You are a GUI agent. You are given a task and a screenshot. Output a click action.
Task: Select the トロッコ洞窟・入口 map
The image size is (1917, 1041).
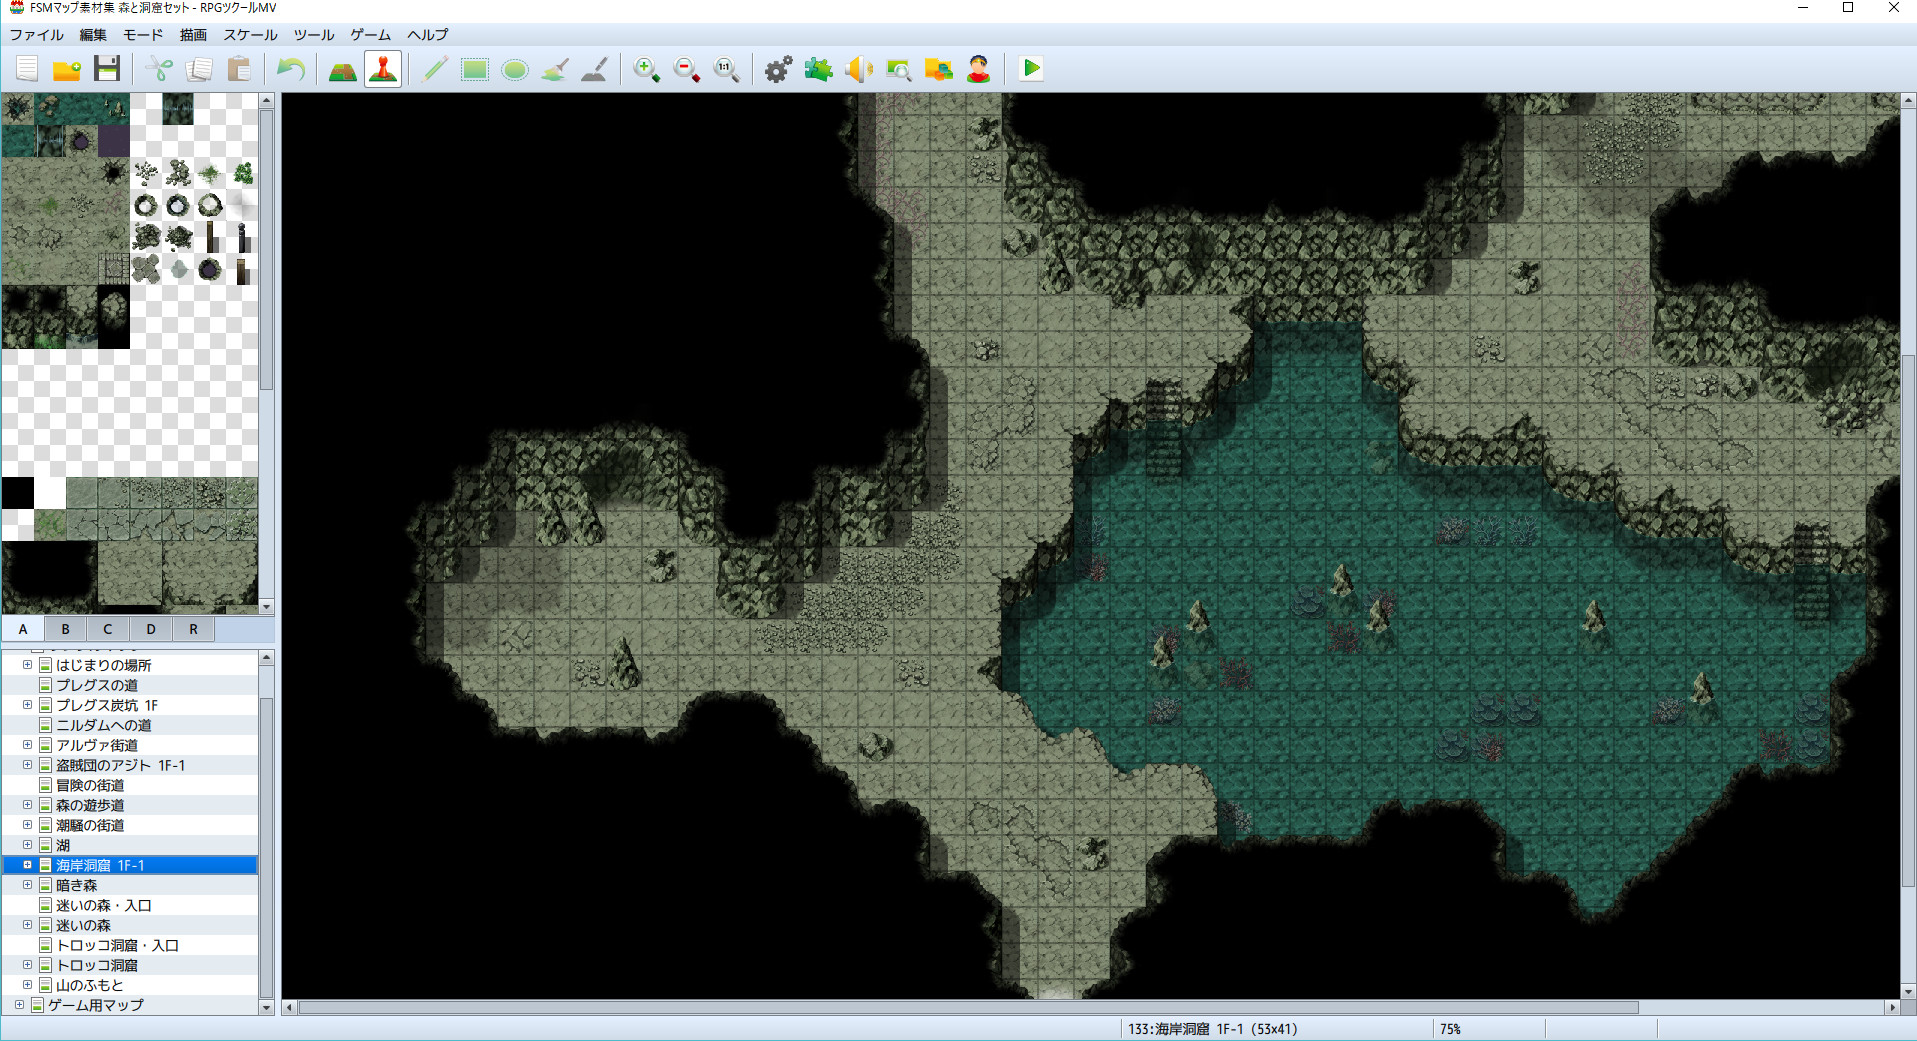[117, 945]
